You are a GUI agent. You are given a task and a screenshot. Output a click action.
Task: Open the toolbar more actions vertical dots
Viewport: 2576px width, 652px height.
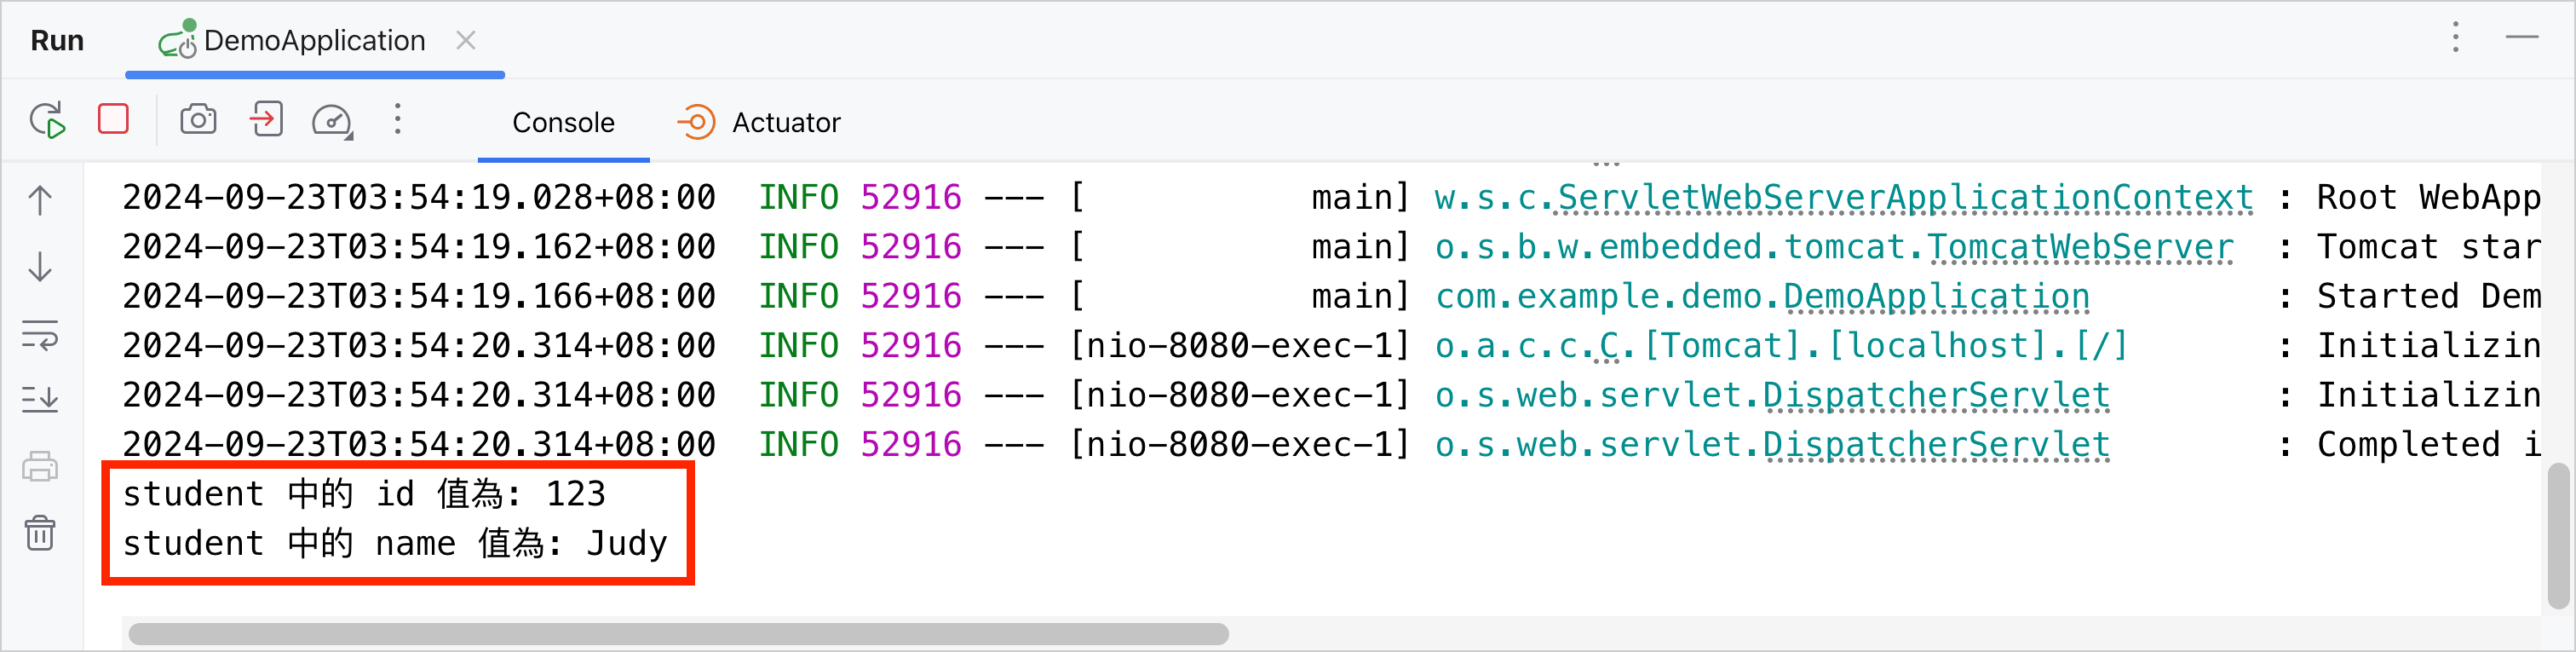click(398, 120)
